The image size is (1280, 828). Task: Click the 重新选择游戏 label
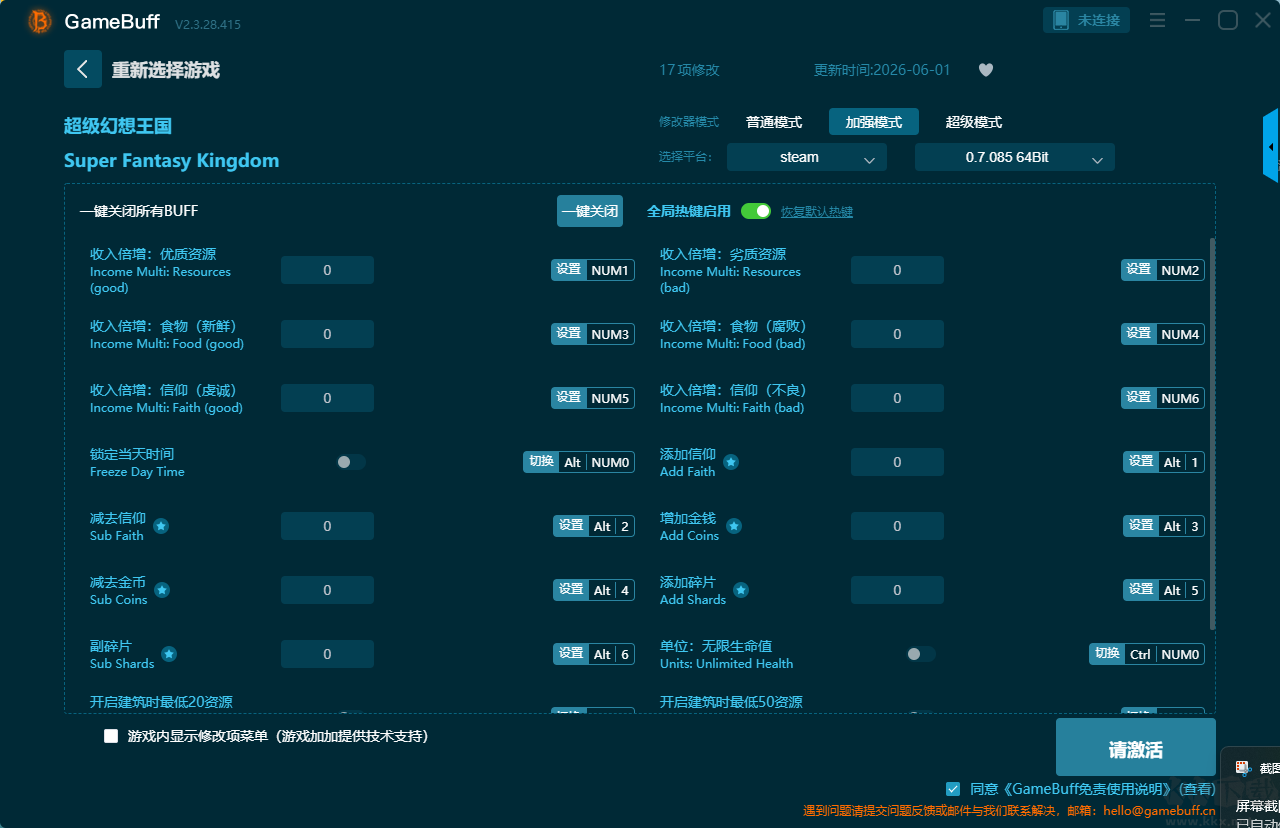166,70
